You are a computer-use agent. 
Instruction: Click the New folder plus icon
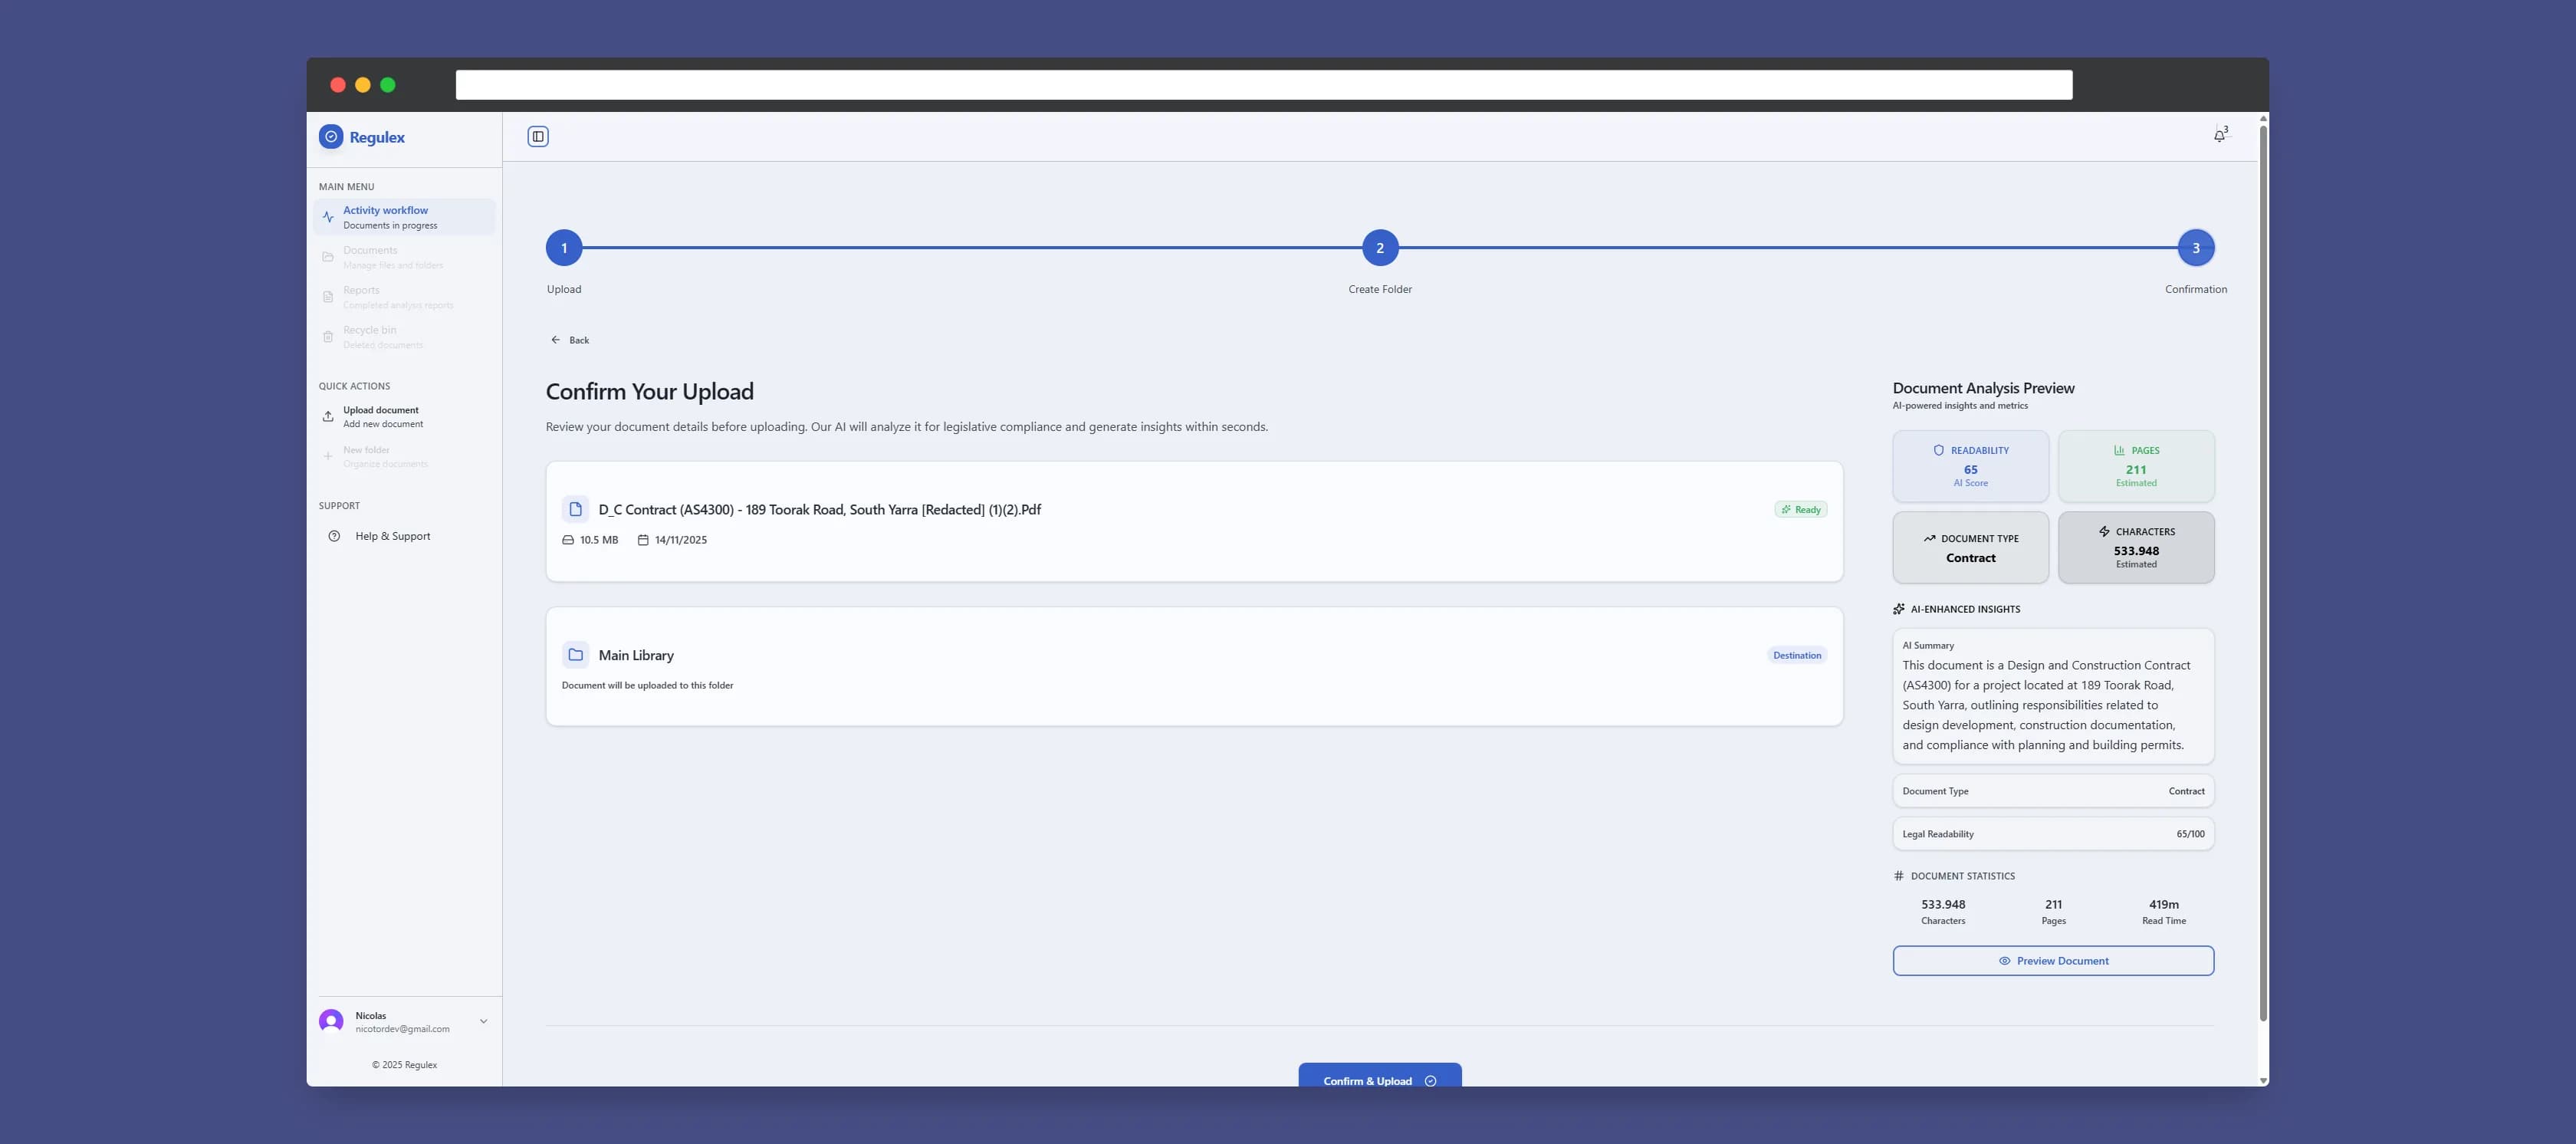click(328, 456)
